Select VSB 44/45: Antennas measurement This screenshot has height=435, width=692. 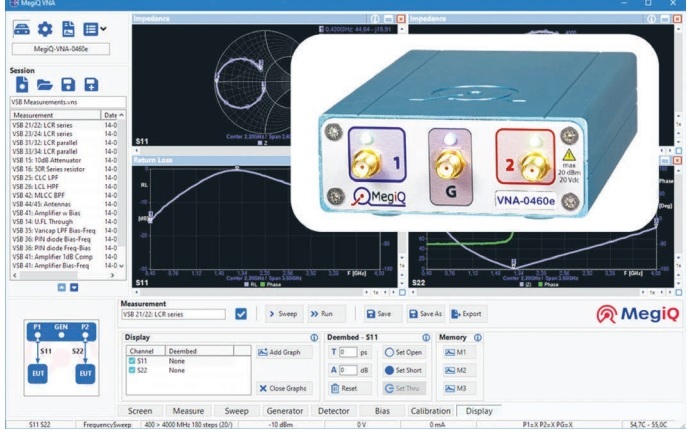click(x=64, y=204)
